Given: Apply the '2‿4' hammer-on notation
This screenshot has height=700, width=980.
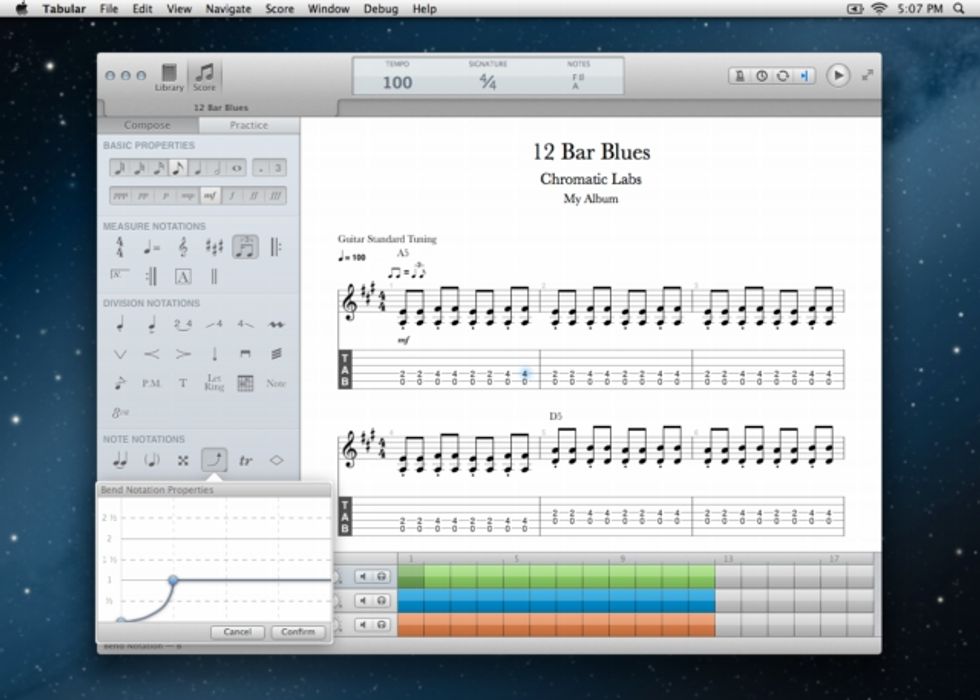Looking at the screenshot, I should 182,324.
